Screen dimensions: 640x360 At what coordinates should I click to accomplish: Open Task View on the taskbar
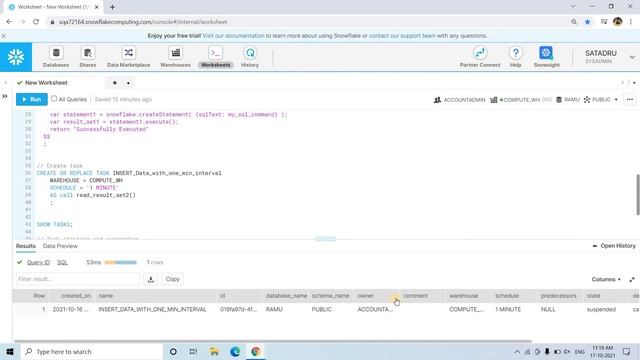[193, 351]
